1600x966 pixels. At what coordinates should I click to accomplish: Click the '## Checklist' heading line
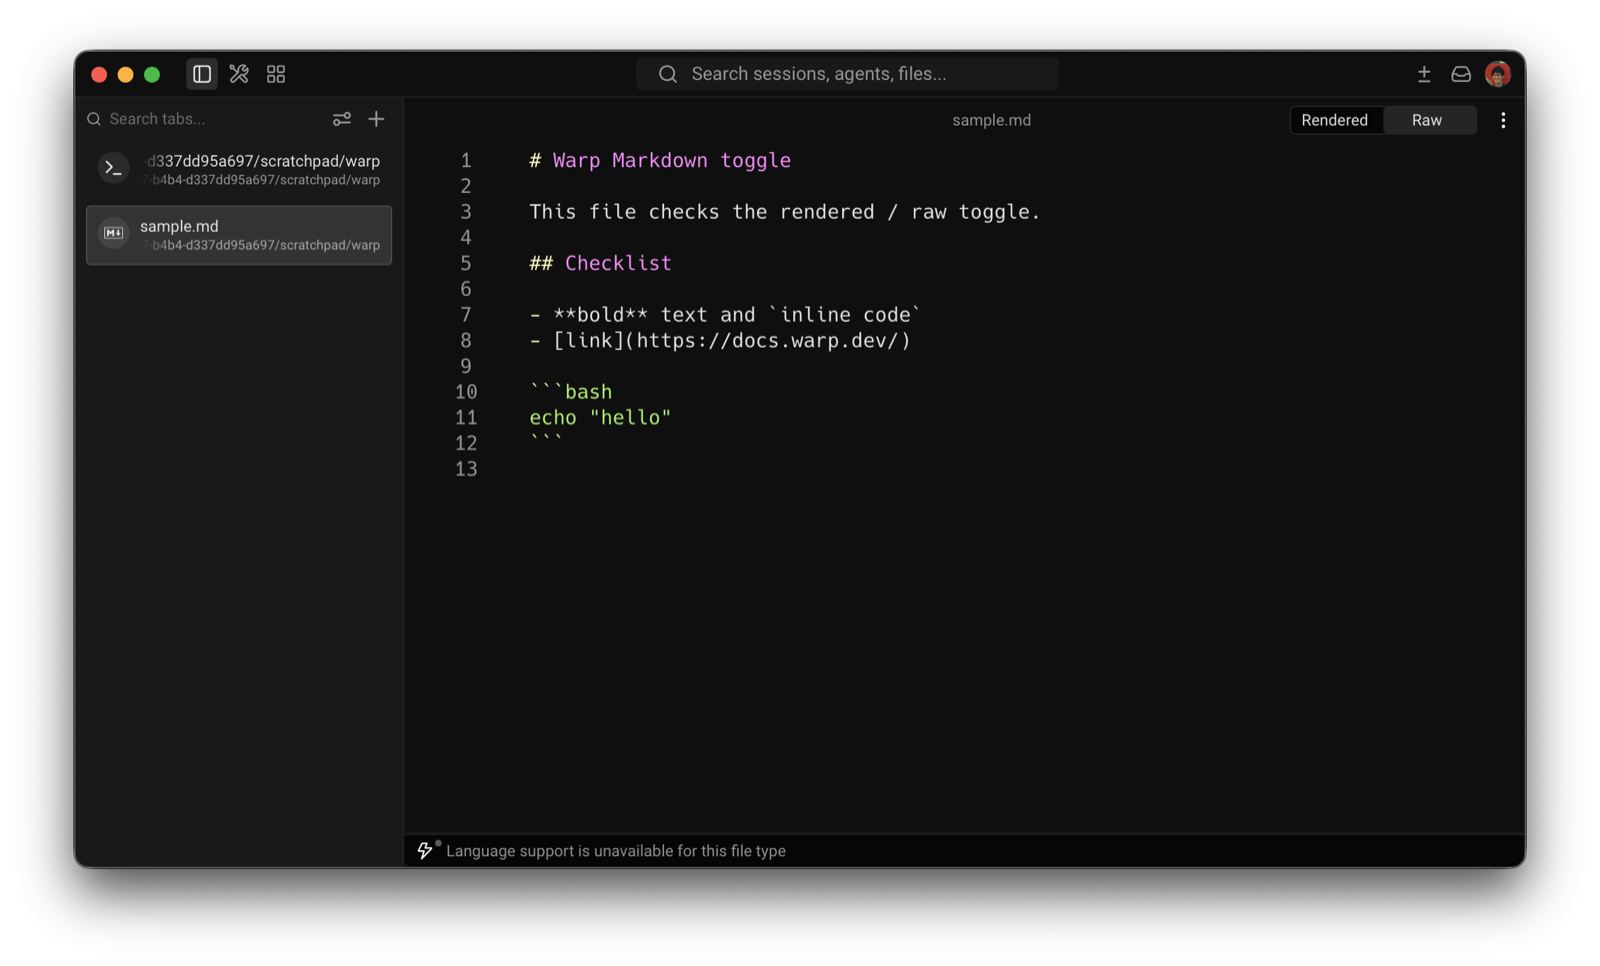(x=600, y=263)
